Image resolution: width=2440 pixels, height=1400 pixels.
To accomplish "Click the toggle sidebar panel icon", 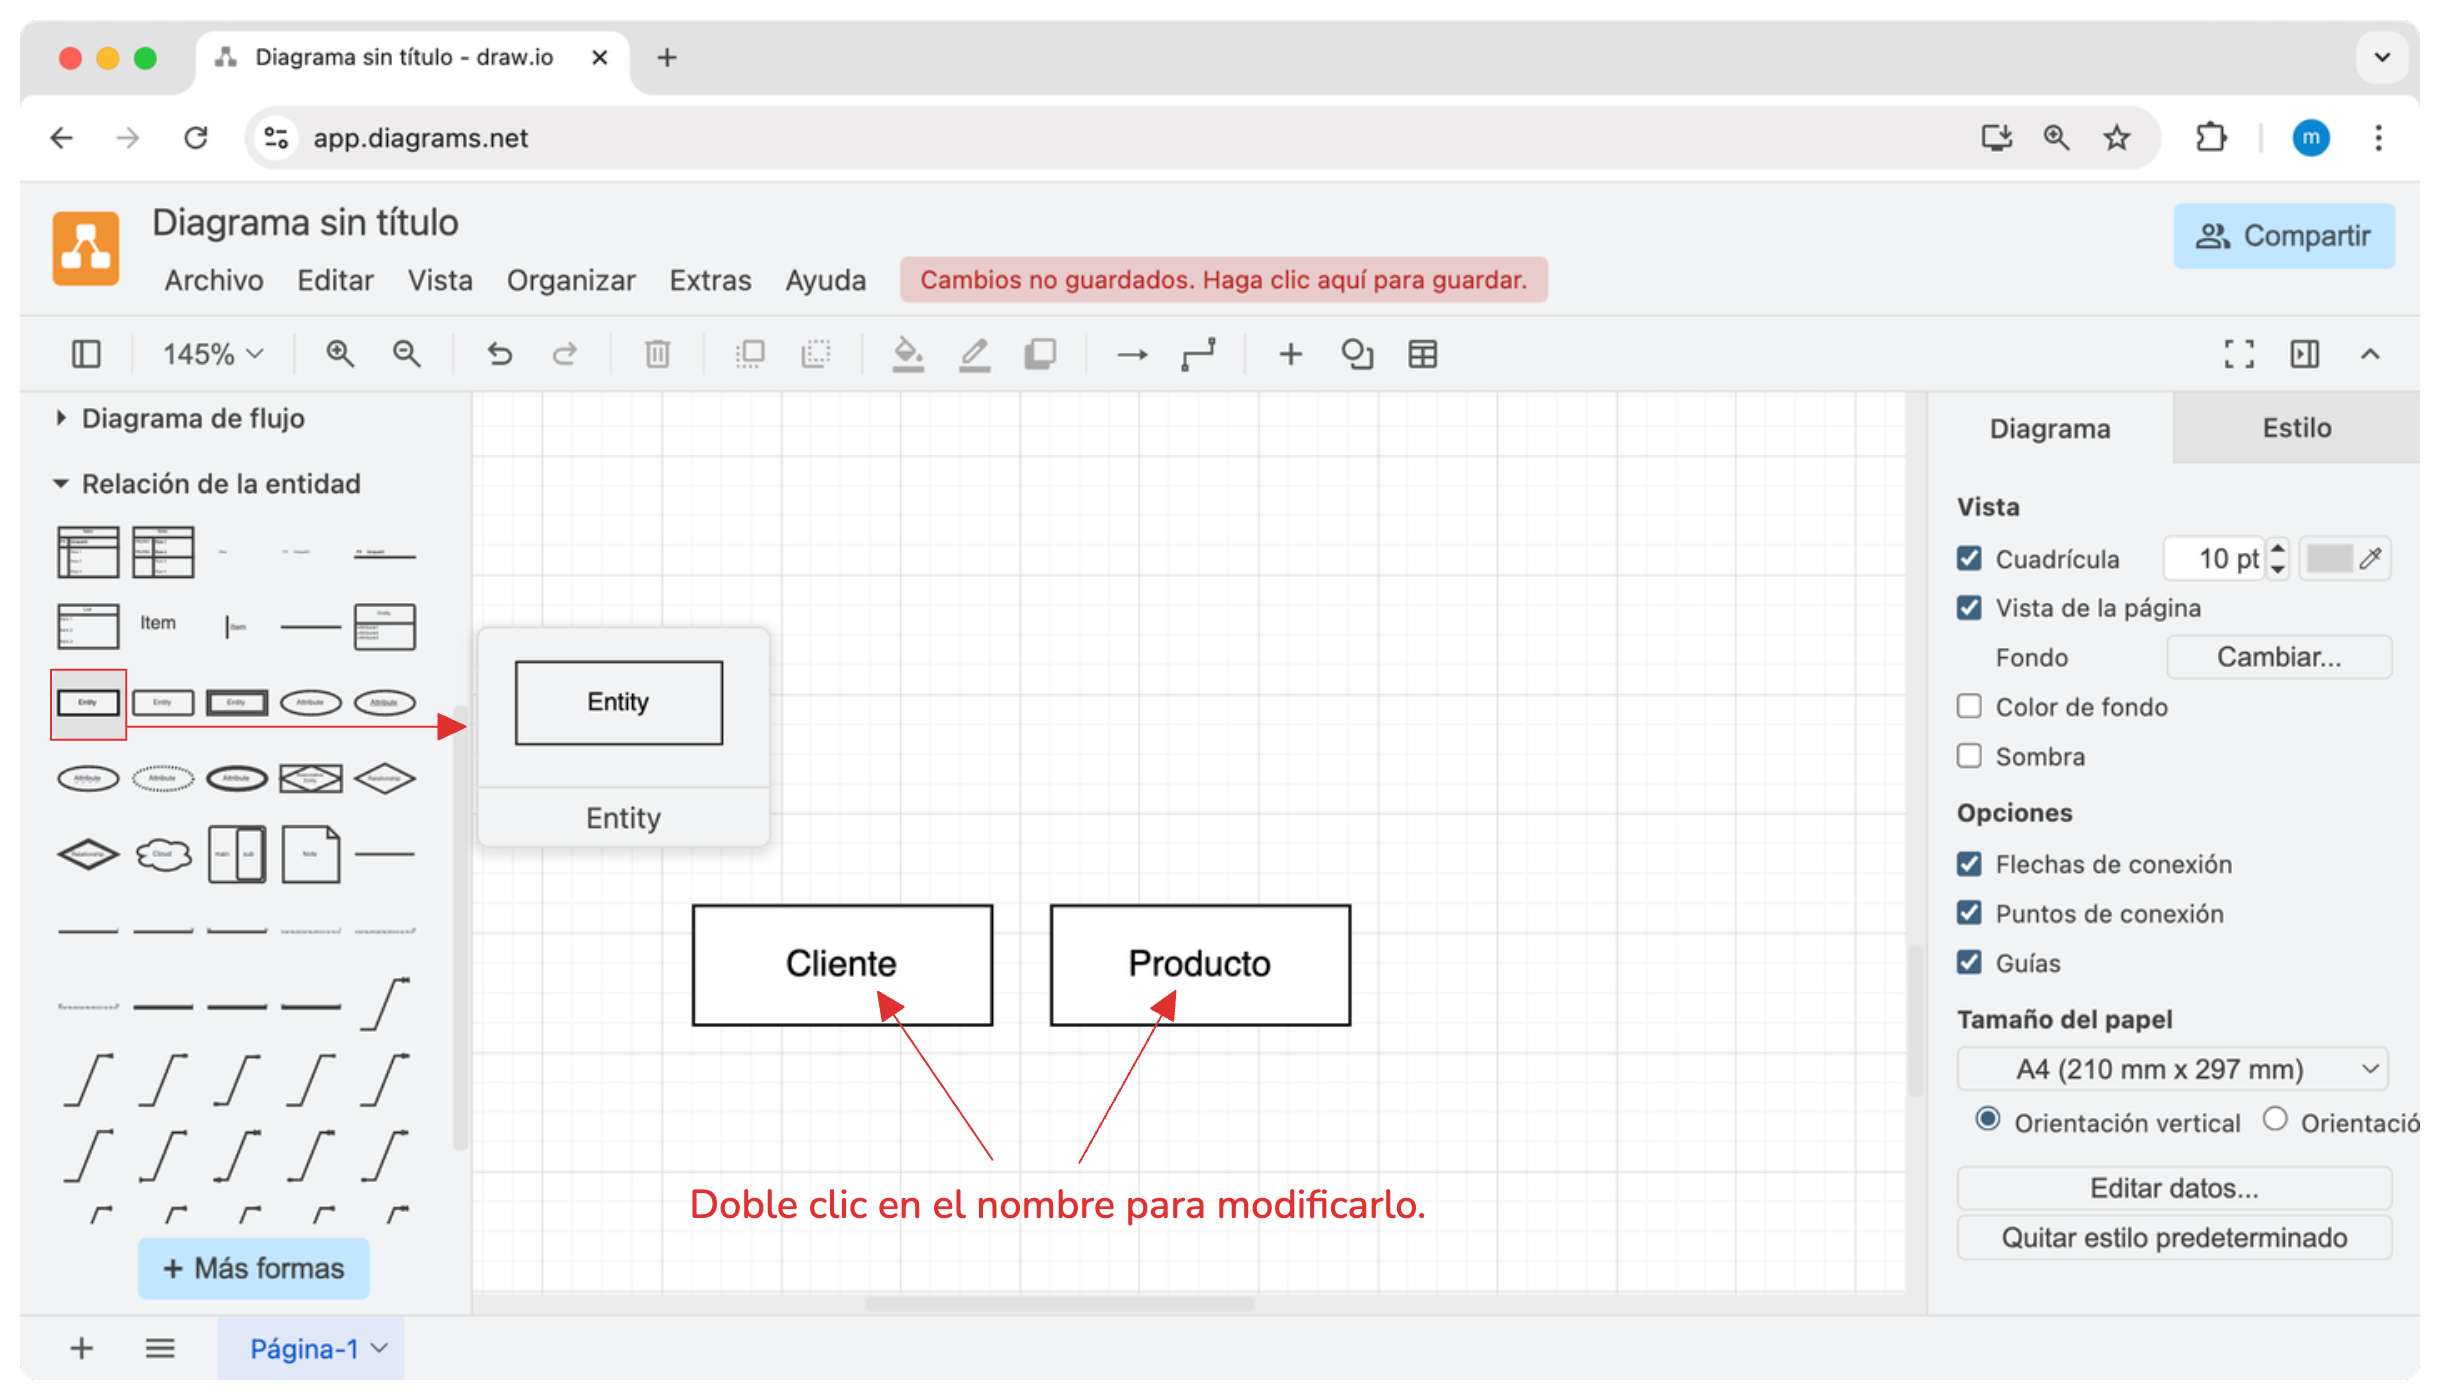I will [x=86, y=354].
